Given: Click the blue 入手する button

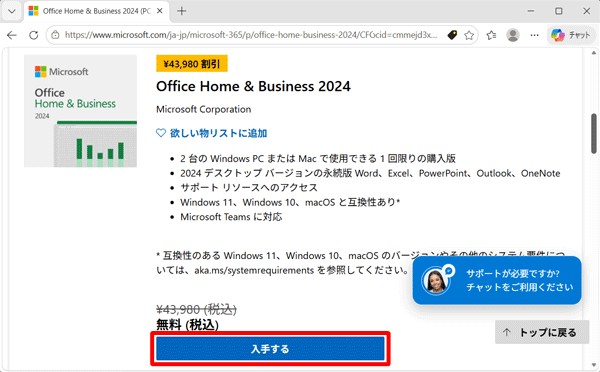Looking at the screenshot, I should 270,349.
